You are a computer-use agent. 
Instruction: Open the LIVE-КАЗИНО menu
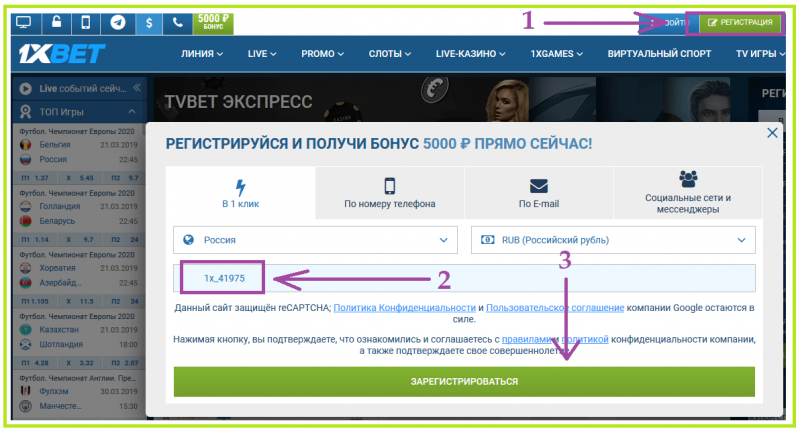pyautogui.click(x=470, y=54)
